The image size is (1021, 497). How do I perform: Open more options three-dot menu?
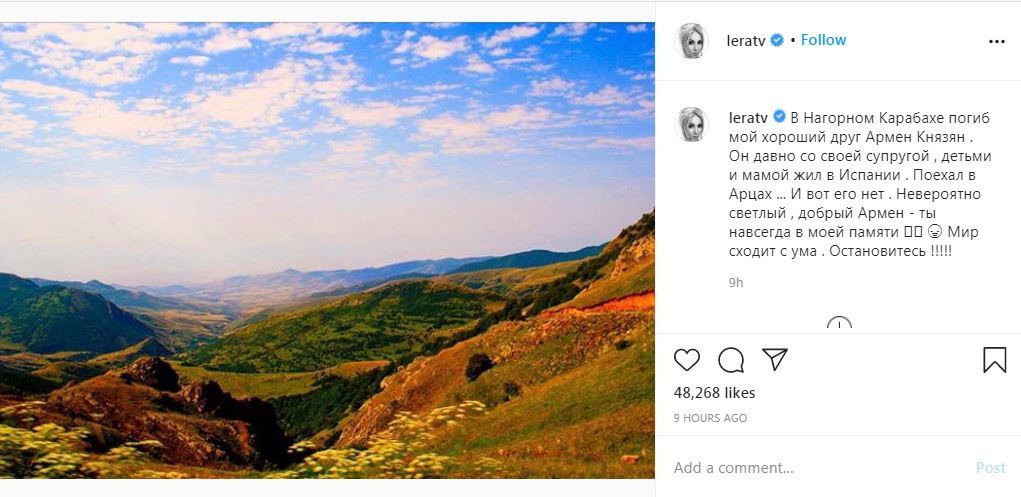point(996,42)
